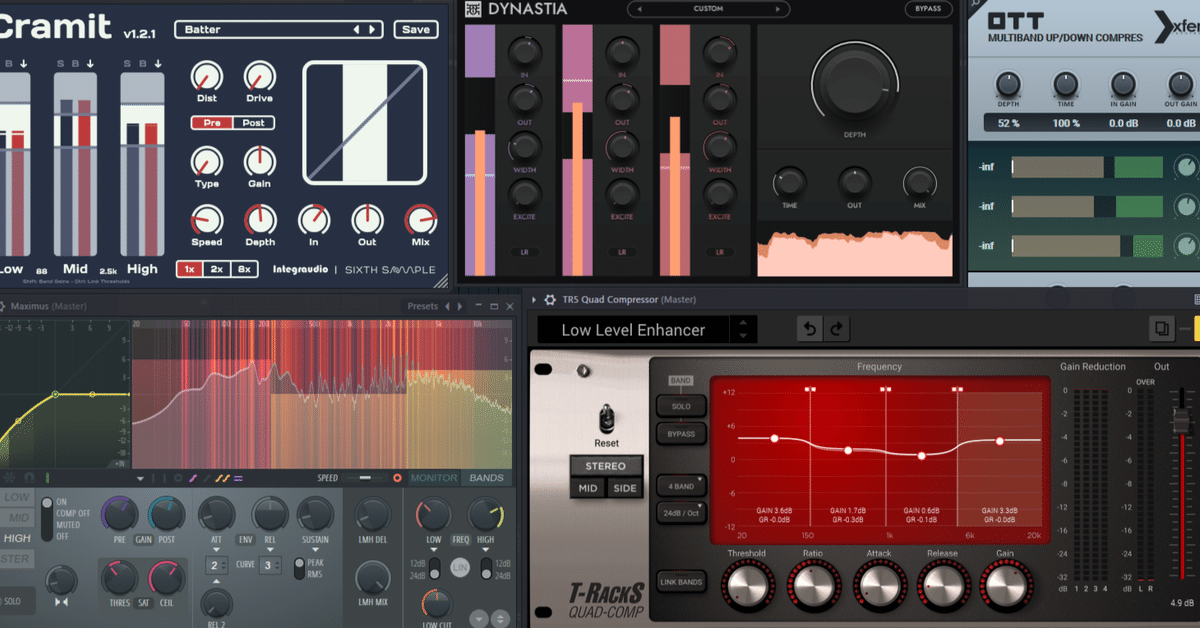Click the Maximus band state ON/OFF switch
This screenshot has width=1200, height=628.
click(45, 517)
